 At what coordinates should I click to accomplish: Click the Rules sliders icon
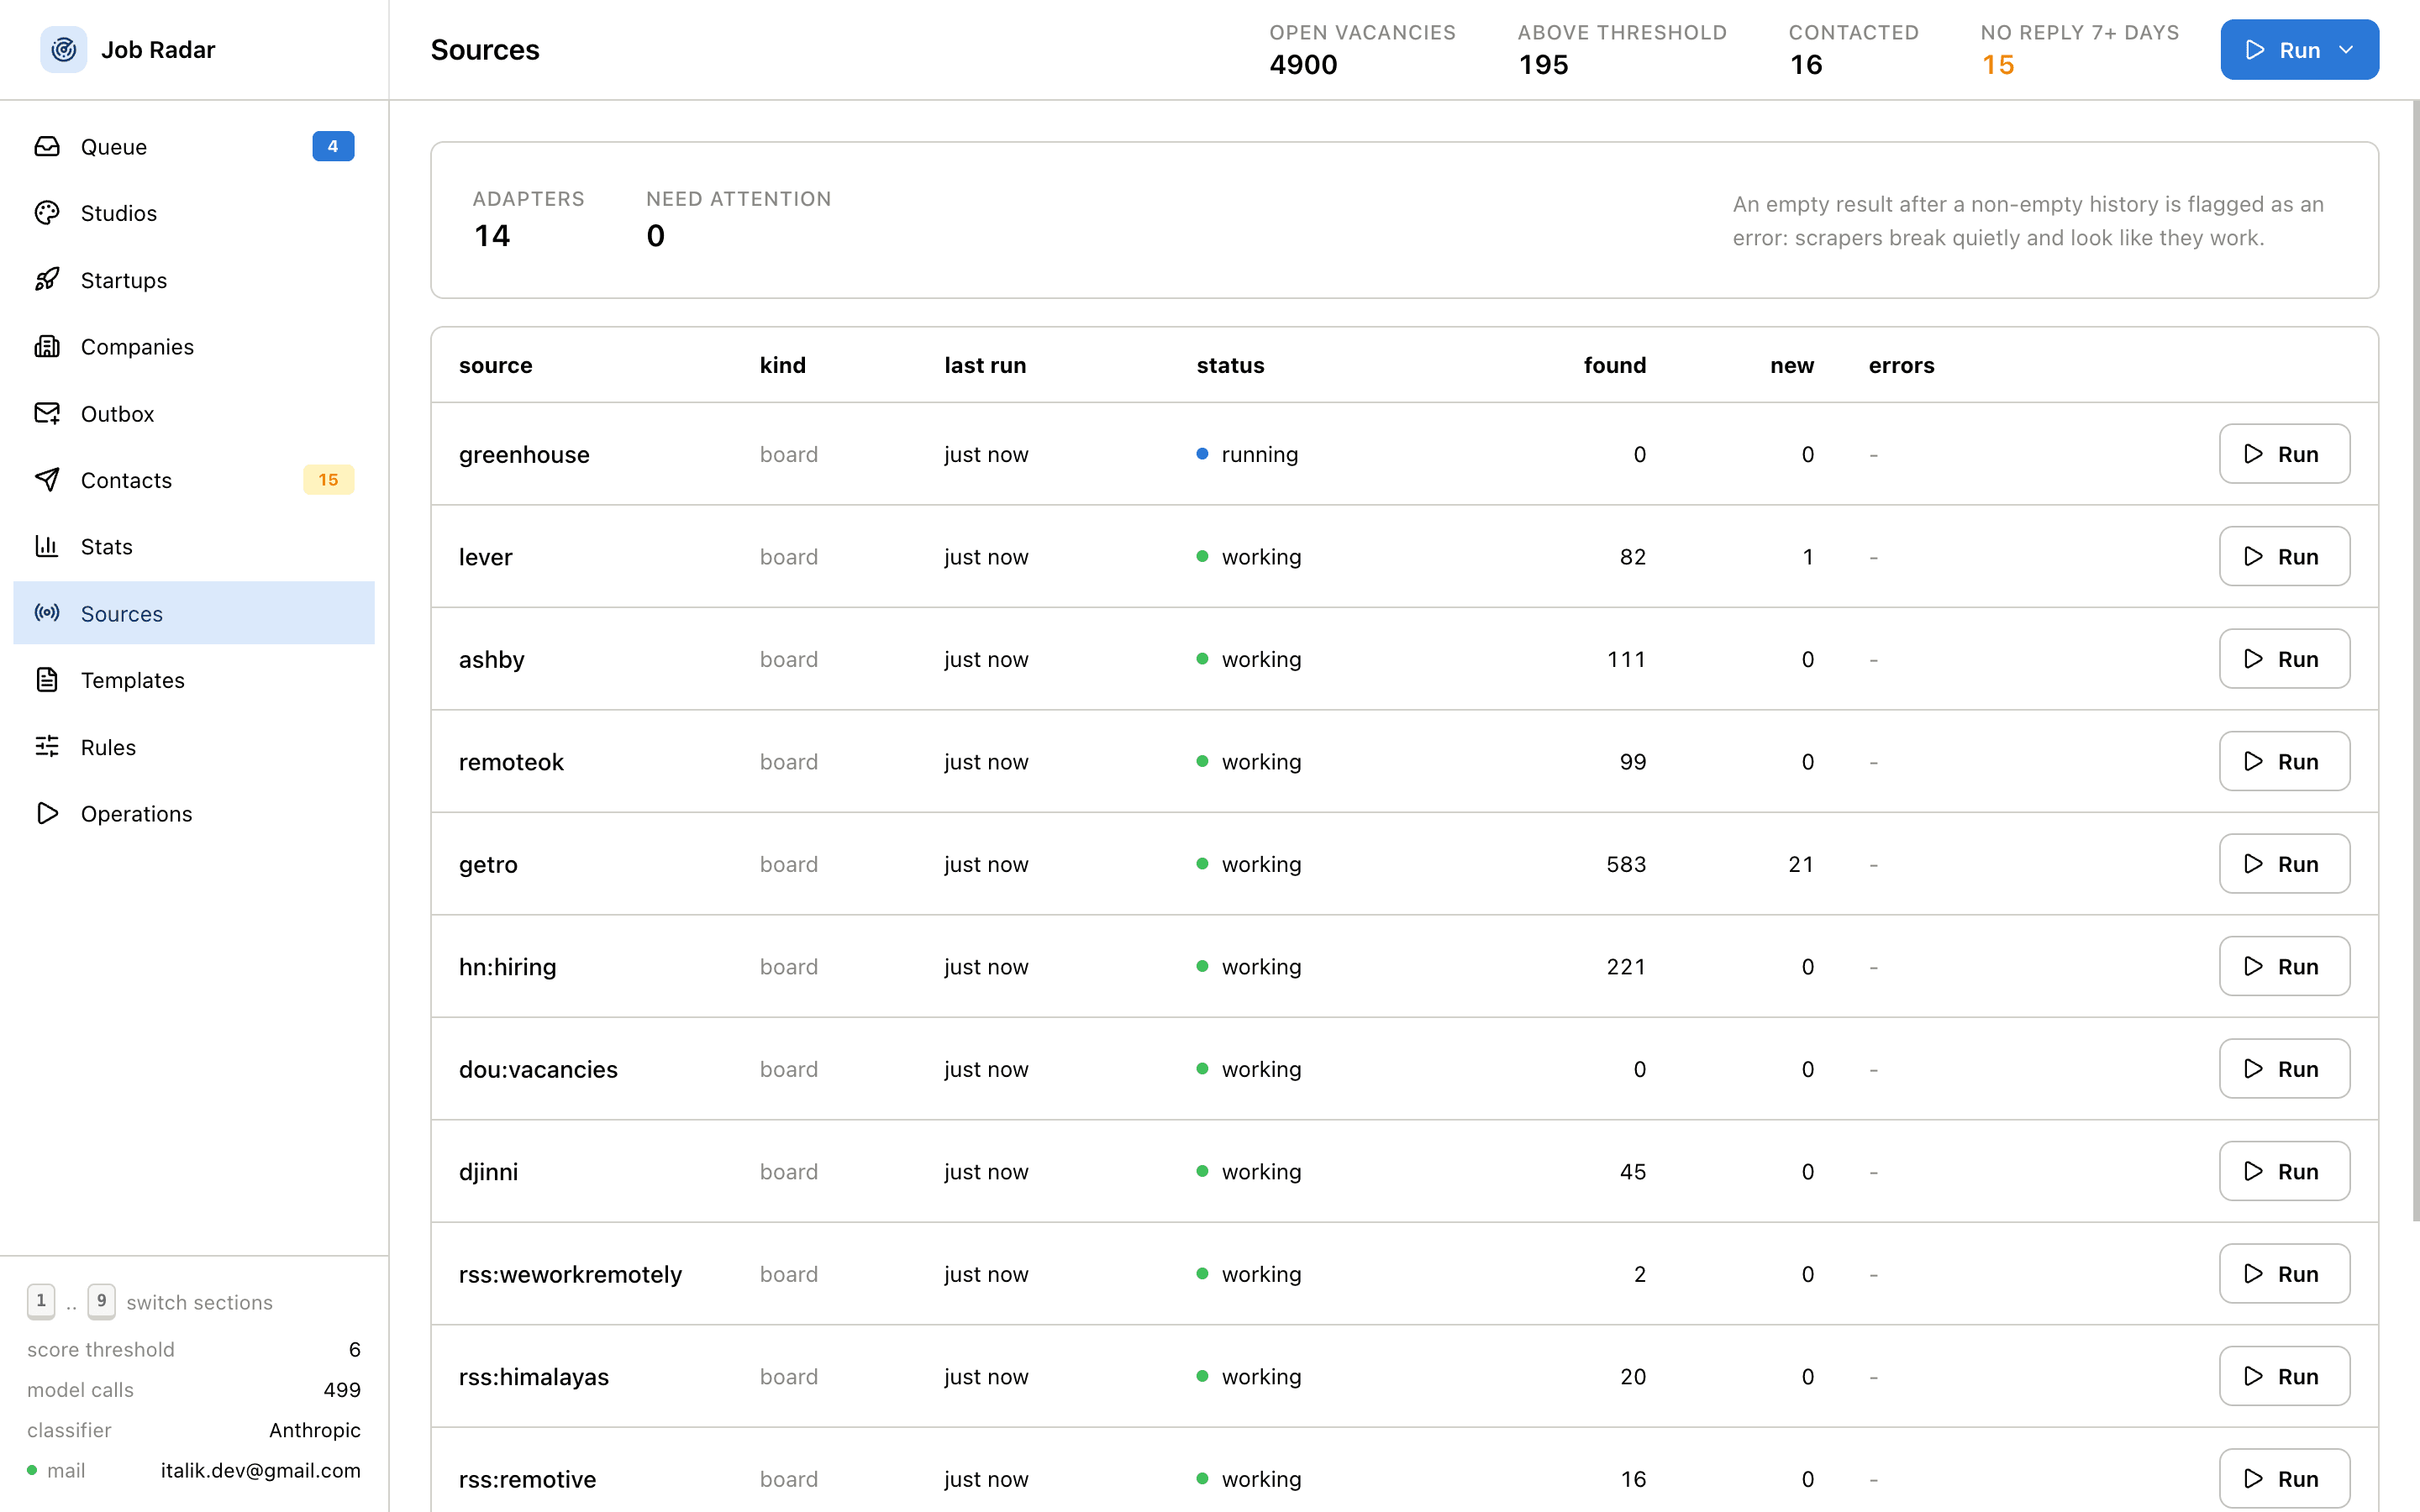(47, 747)
